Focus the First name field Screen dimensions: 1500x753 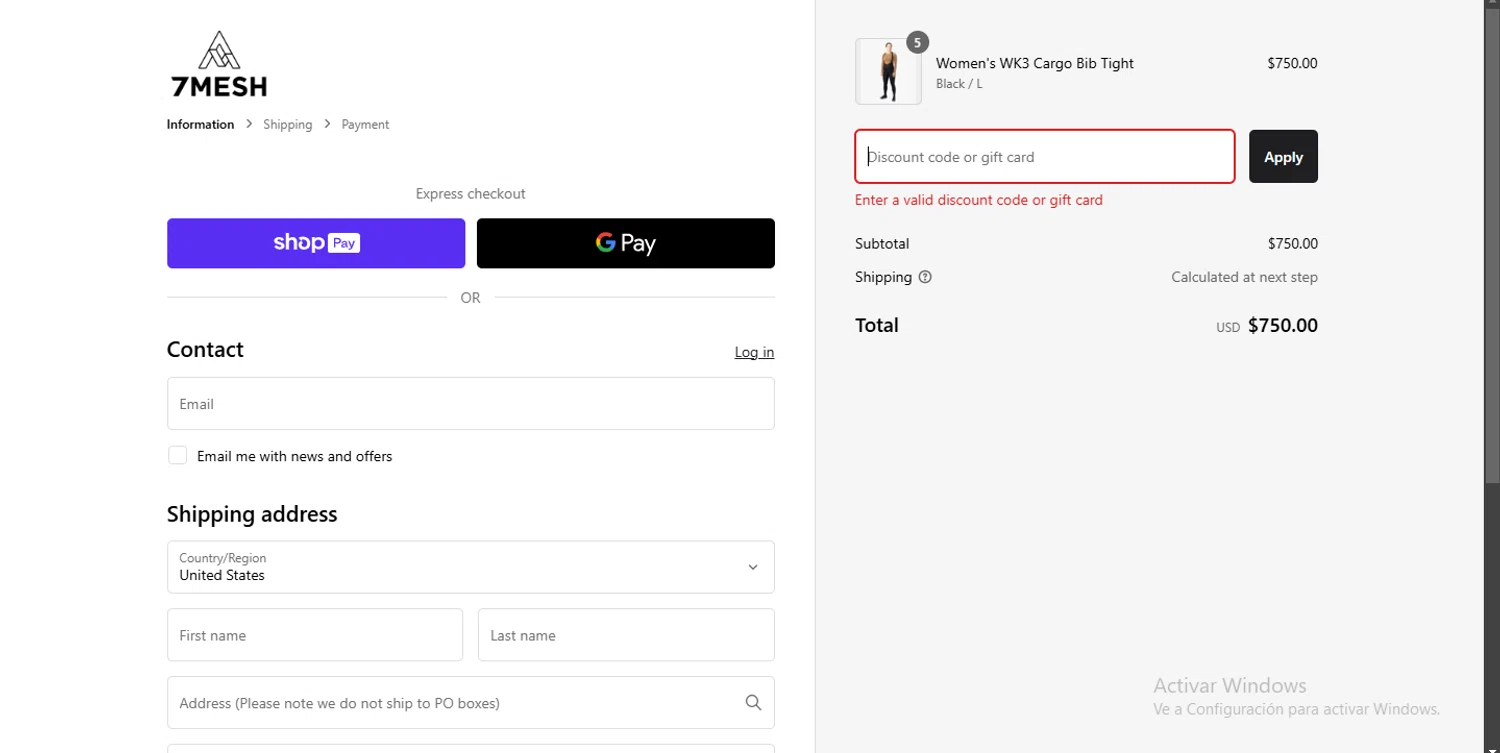click(315, 635)
